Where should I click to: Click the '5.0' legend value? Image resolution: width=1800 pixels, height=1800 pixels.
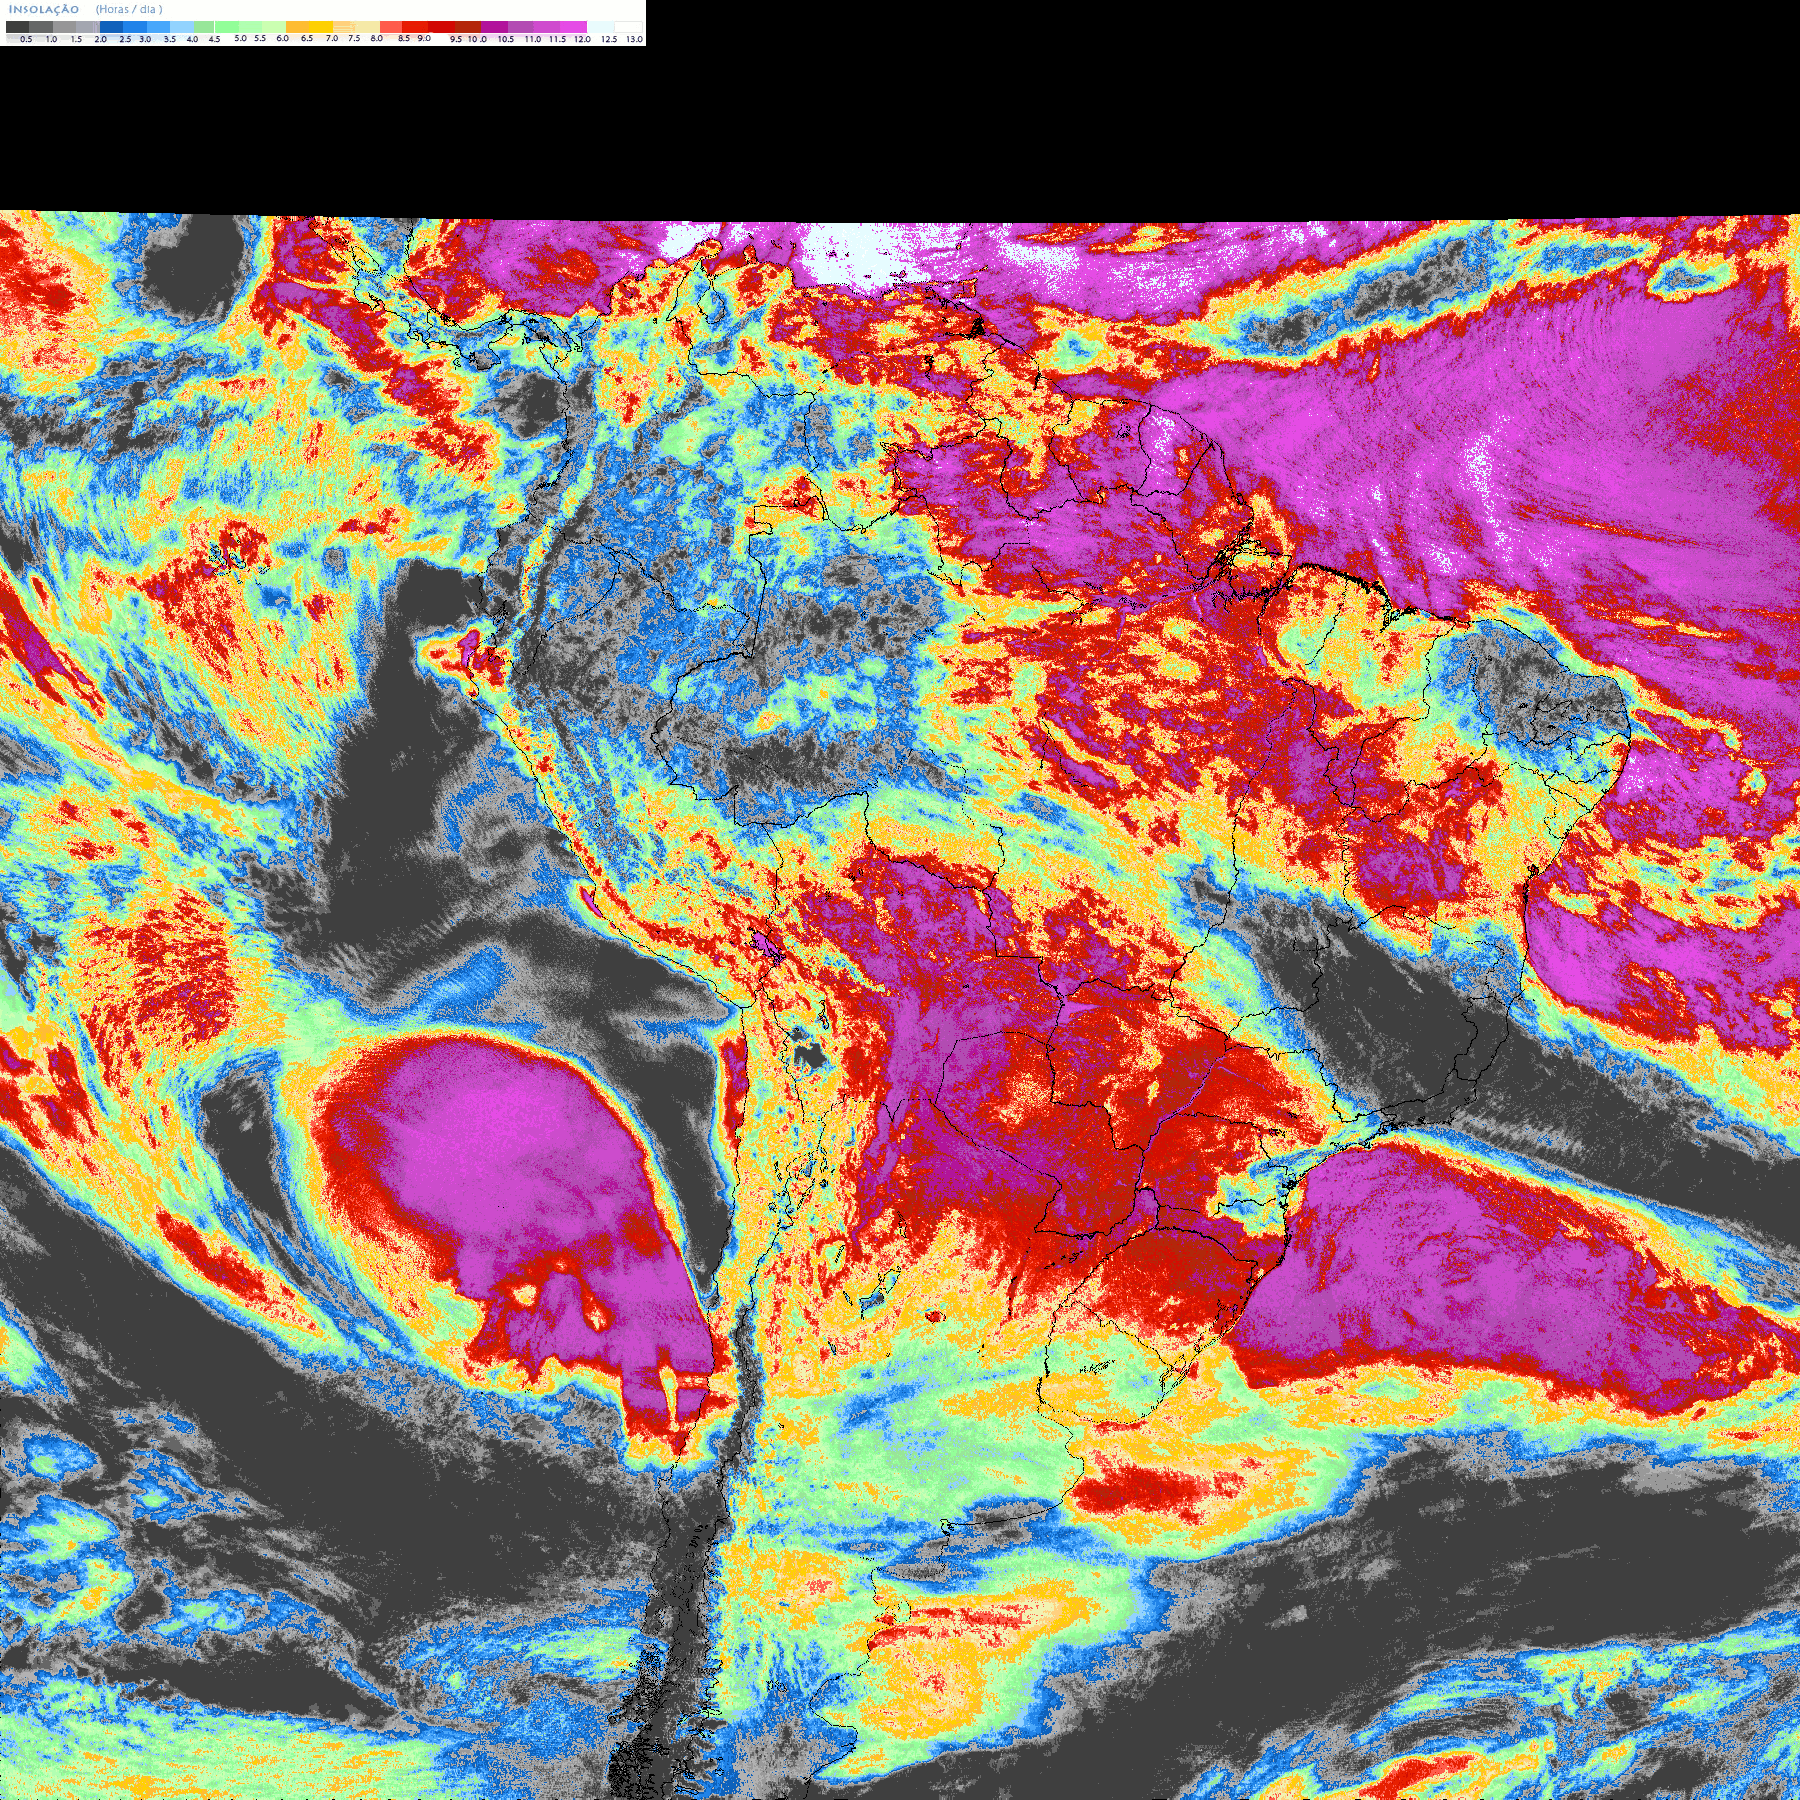(x=240, y=38)
